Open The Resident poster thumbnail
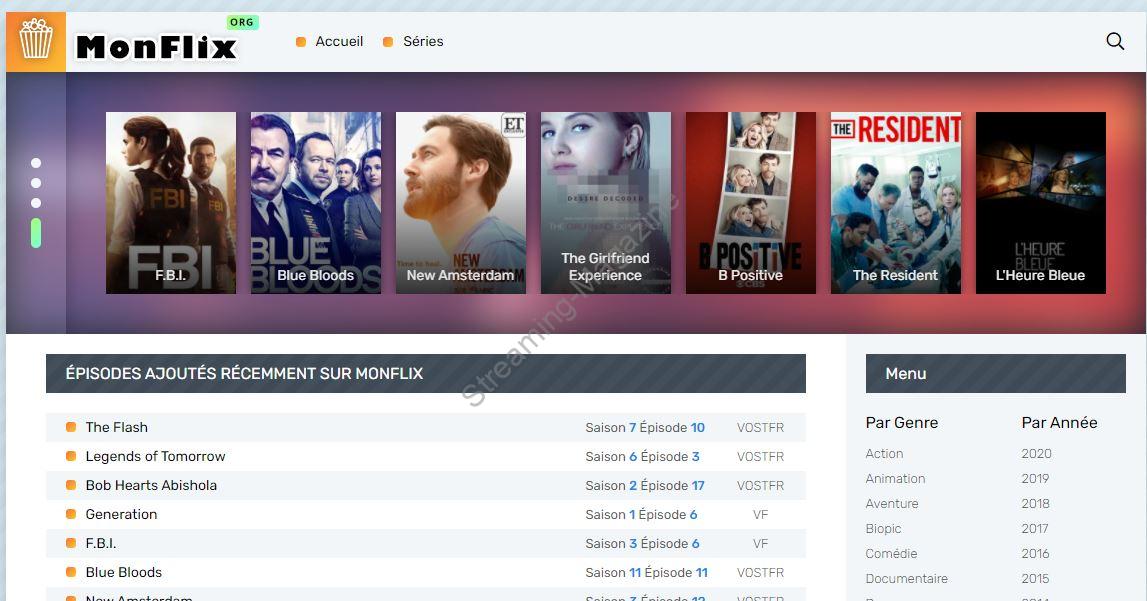 pos(895,202)
